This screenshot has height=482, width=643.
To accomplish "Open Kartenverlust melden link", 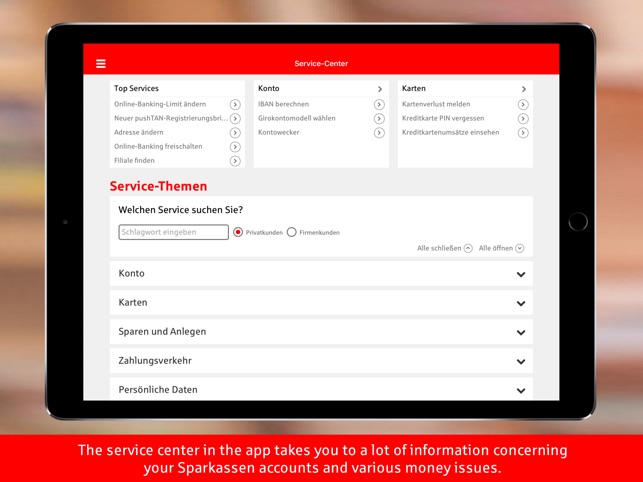I will 436,104.
